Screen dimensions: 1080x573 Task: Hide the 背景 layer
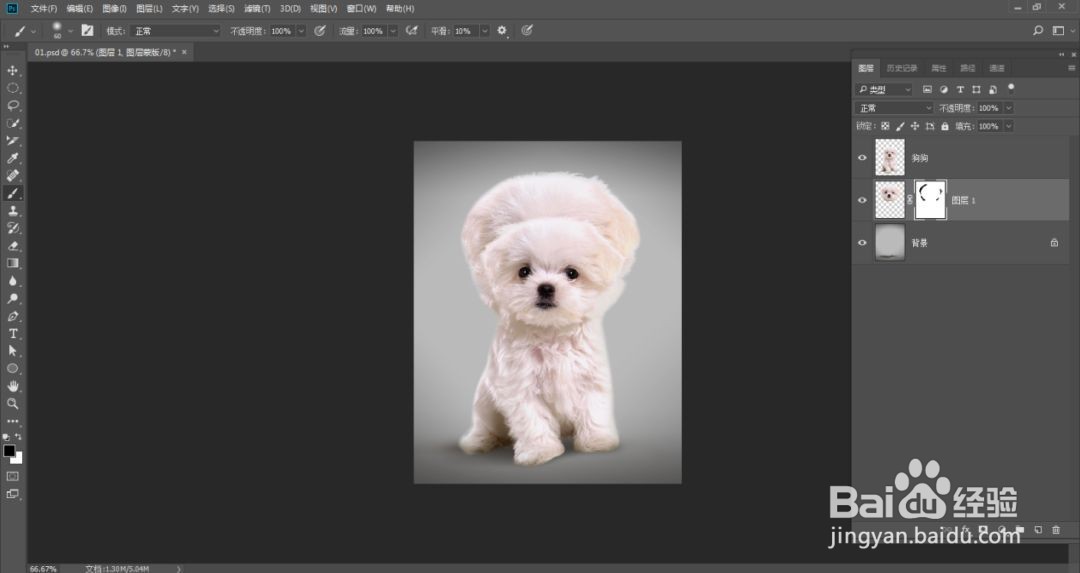(862, 242)
